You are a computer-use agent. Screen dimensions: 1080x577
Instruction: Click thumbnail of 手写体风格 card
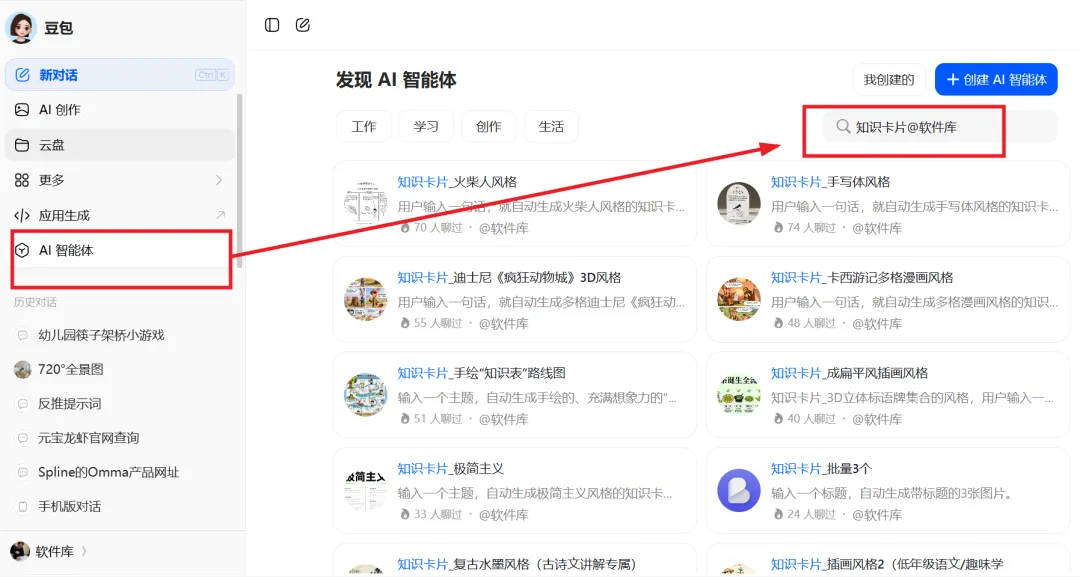tap(739, 203)
